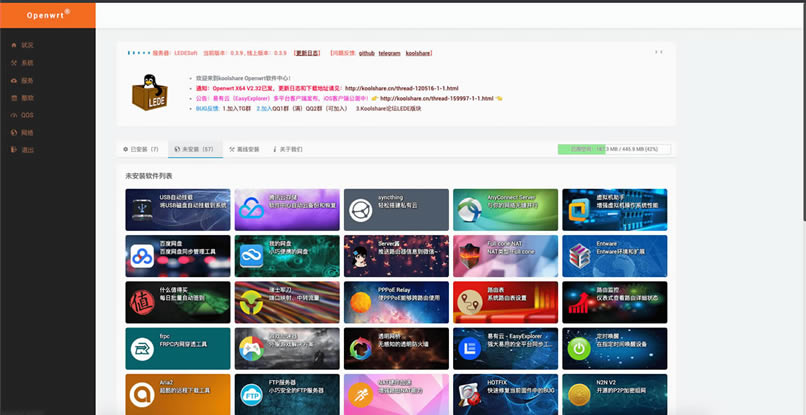The image size is (806, 415).
Task: Click the Entware package icon
Action: [x=578, y=257]
